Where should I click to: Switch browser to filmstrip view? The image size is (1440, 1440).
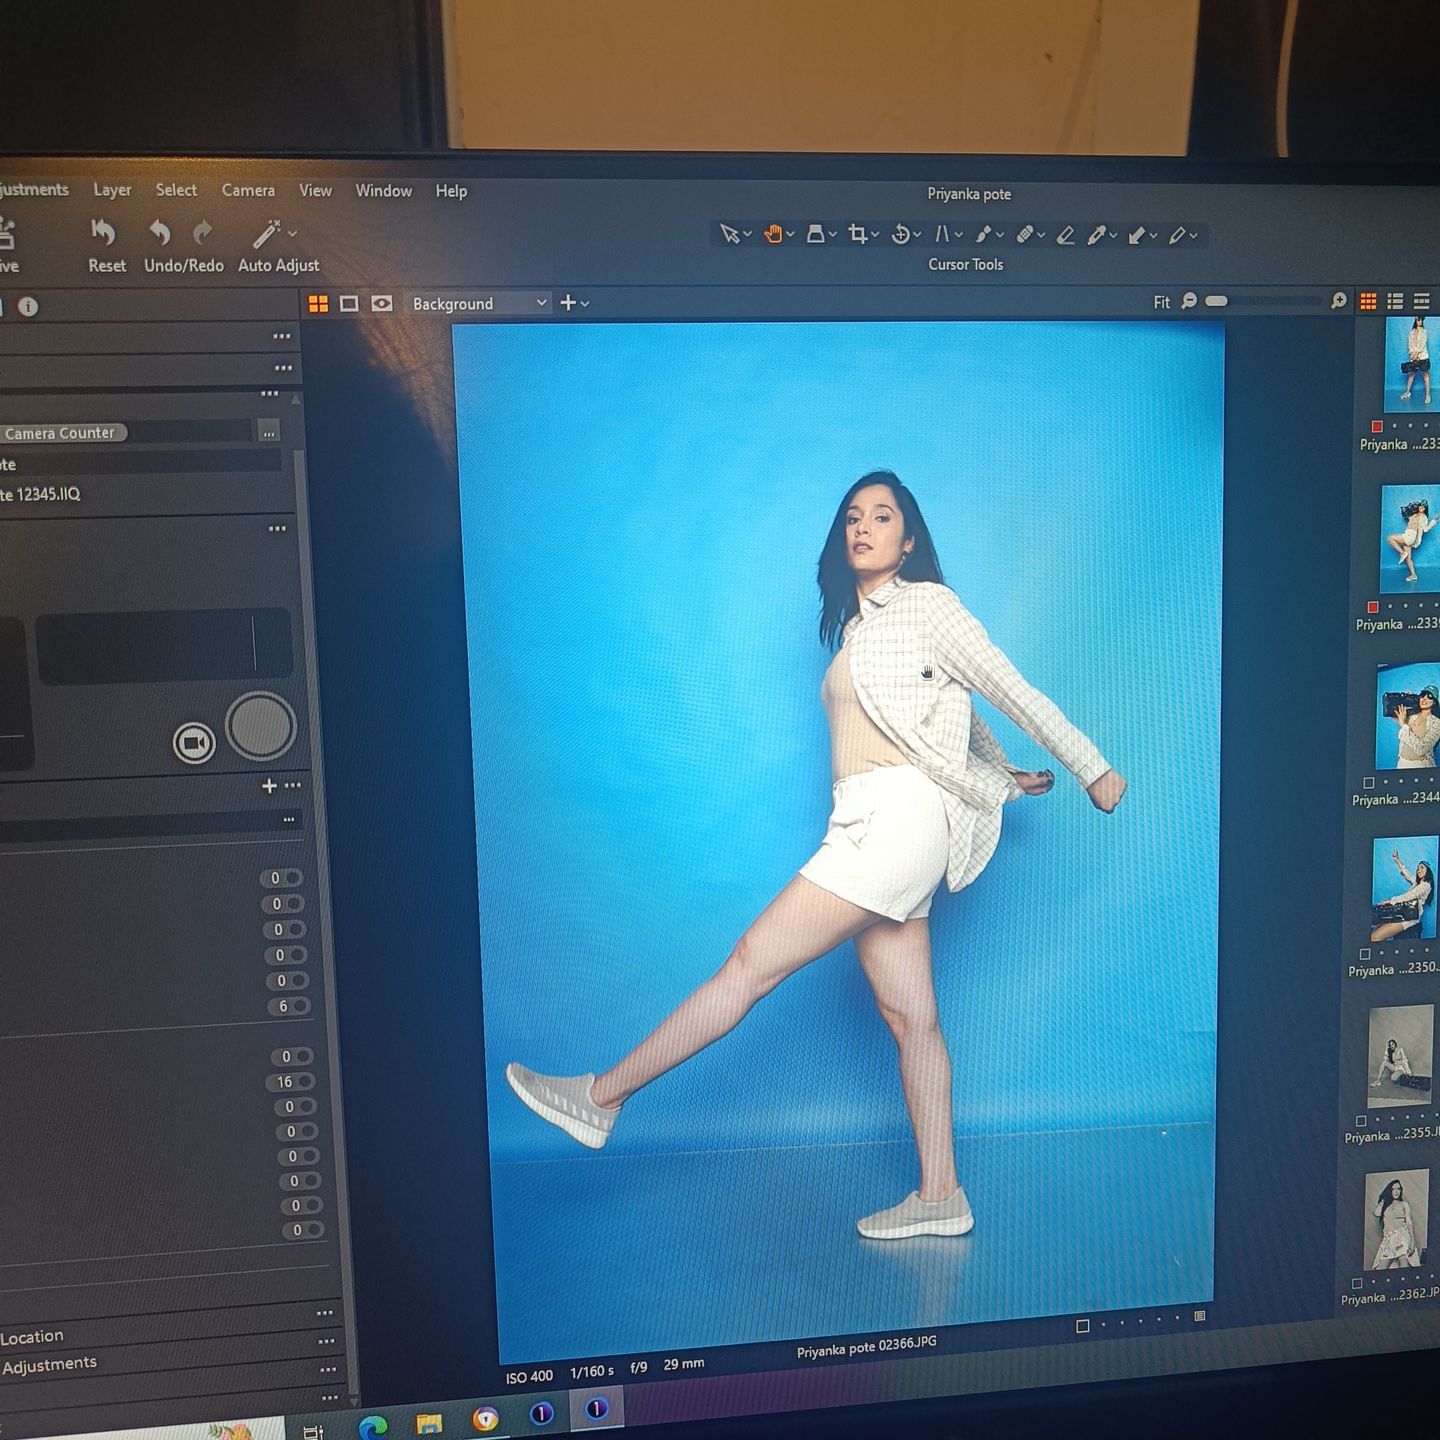coord(1421,301)
